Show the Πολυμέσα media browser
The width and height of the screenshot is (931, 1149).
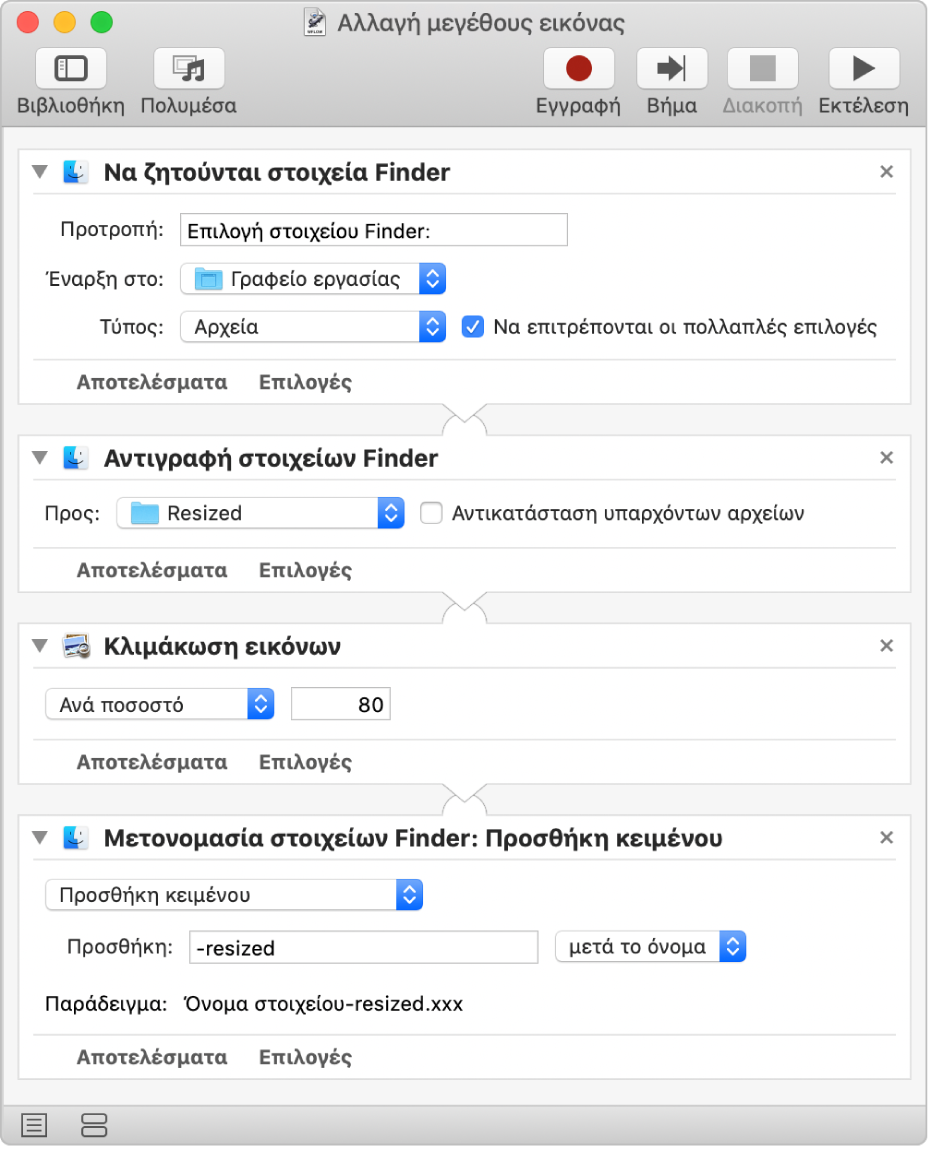coord(189,69)
